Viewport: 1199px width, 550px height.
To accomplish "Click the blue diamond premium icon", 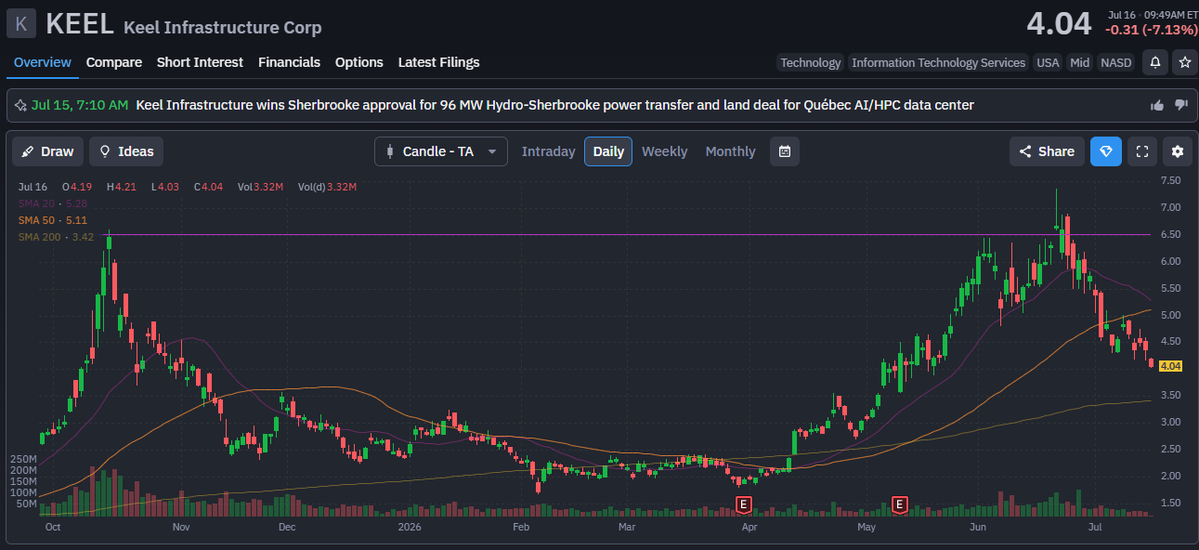I will click(1106, 151).
